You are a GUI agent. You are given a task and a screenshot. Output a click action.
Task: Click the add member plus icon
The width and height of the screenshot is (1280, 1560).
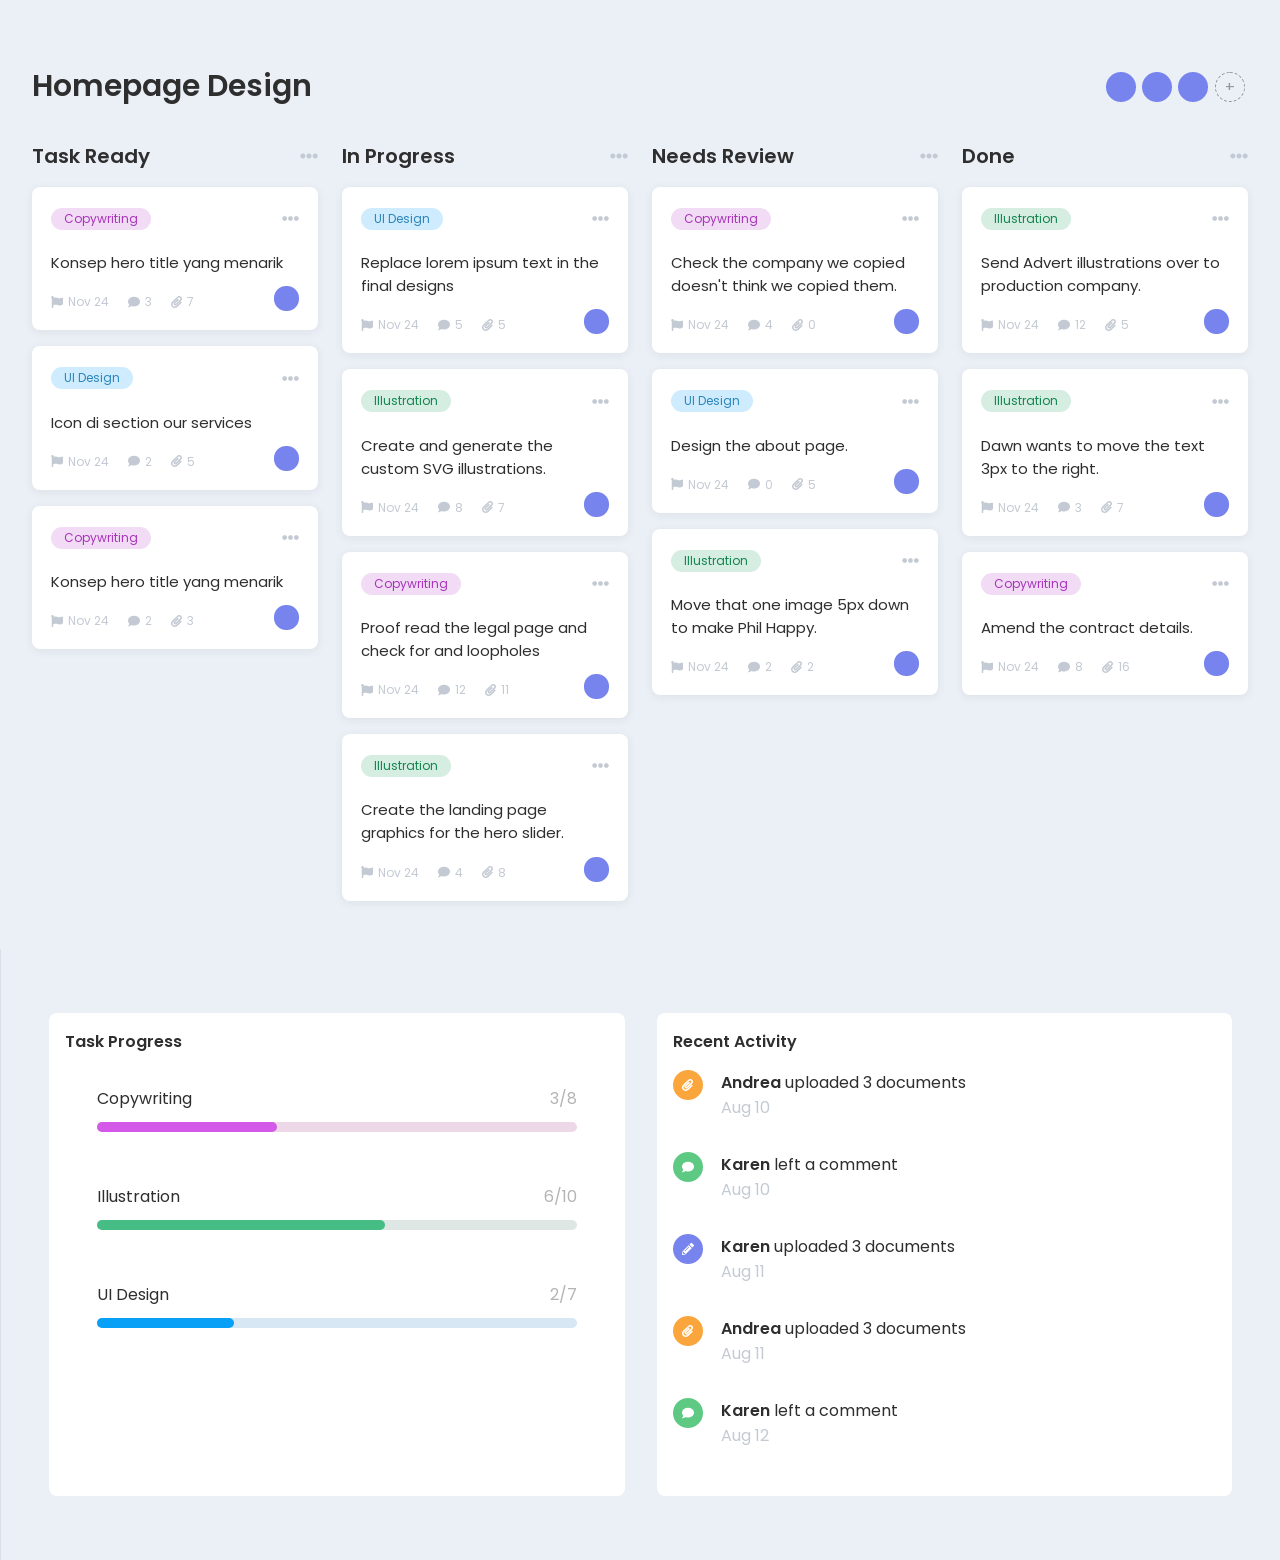[1230, 87]
